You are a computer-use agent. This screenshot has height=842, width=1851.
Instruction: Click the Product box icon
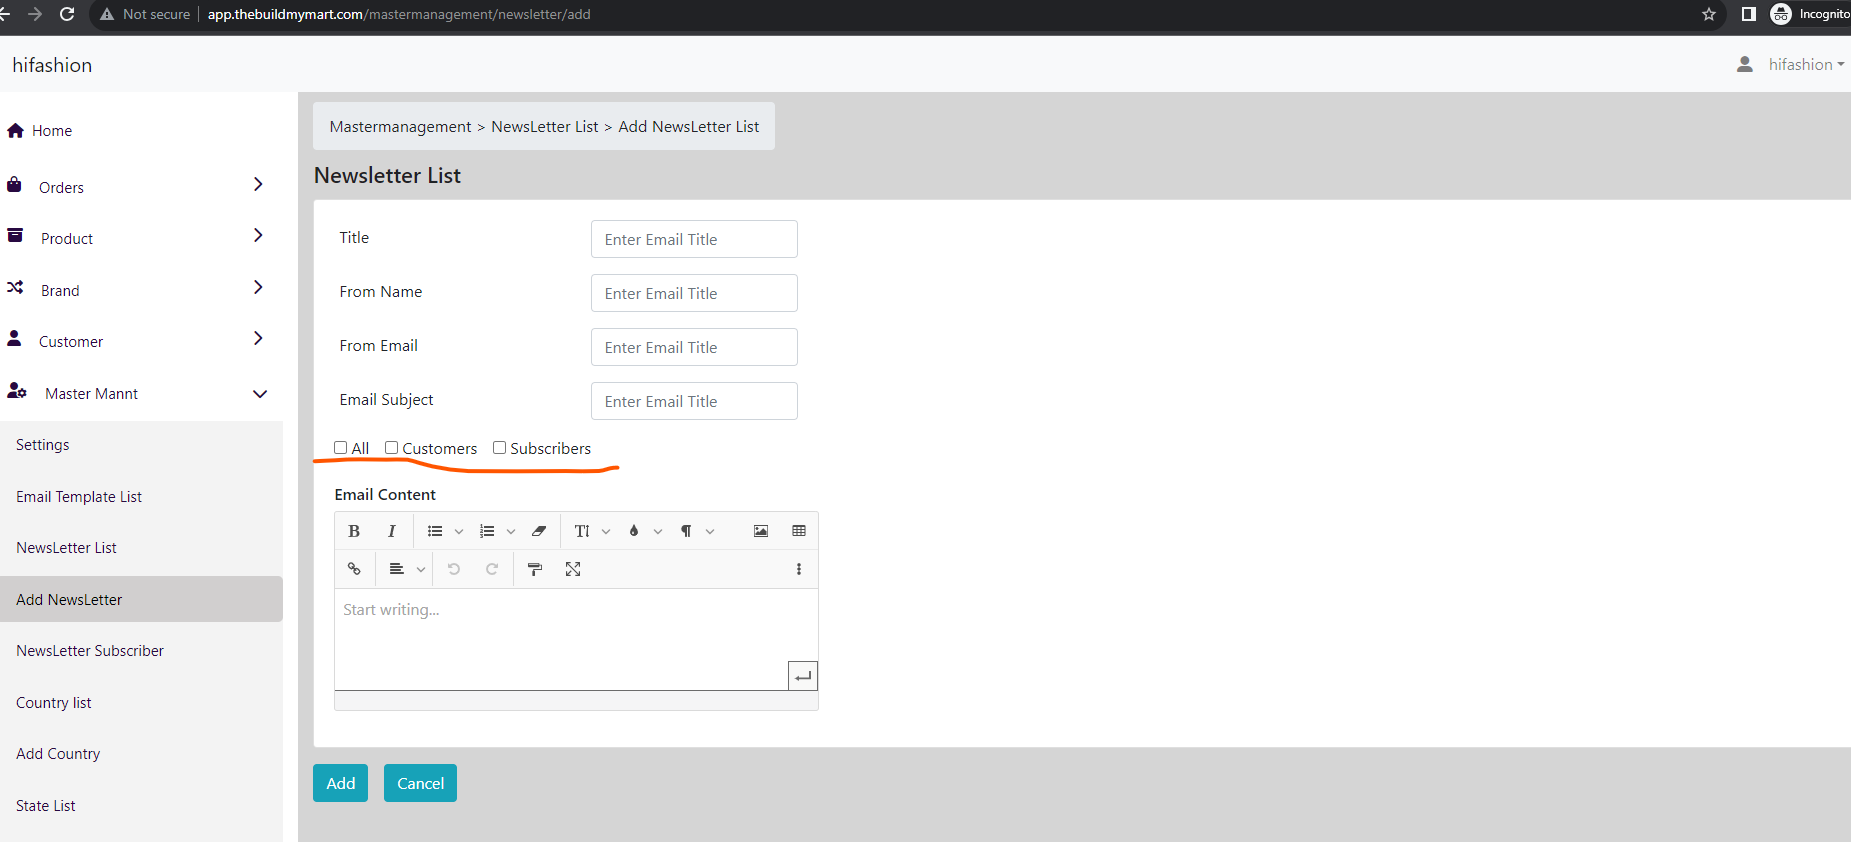click(x=15, y=236)
